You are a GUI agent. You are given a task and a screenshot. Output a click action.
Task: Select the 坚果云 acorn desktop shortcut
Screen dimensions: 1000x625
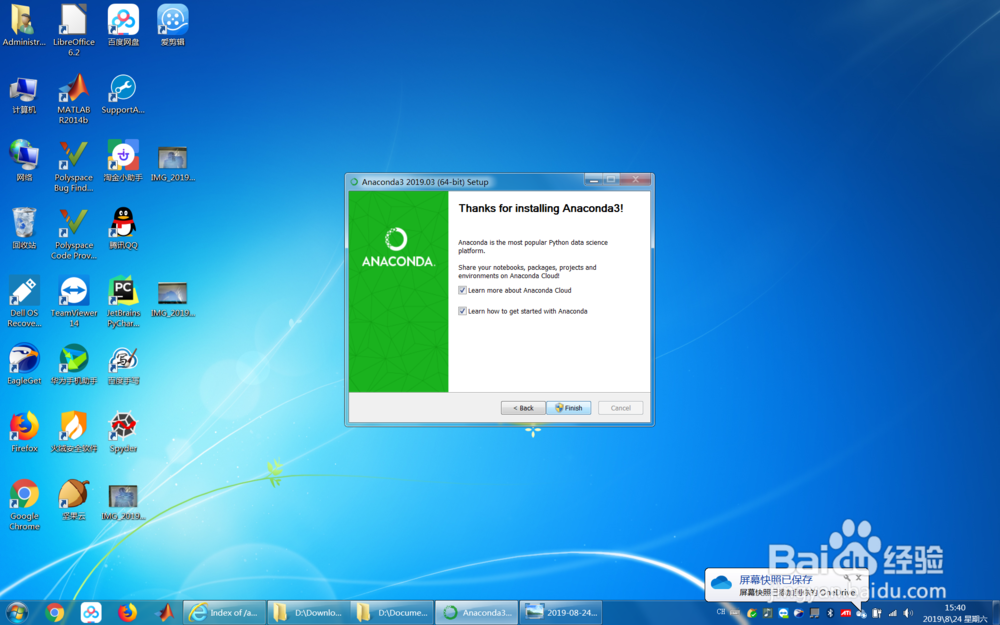(73, 500)
